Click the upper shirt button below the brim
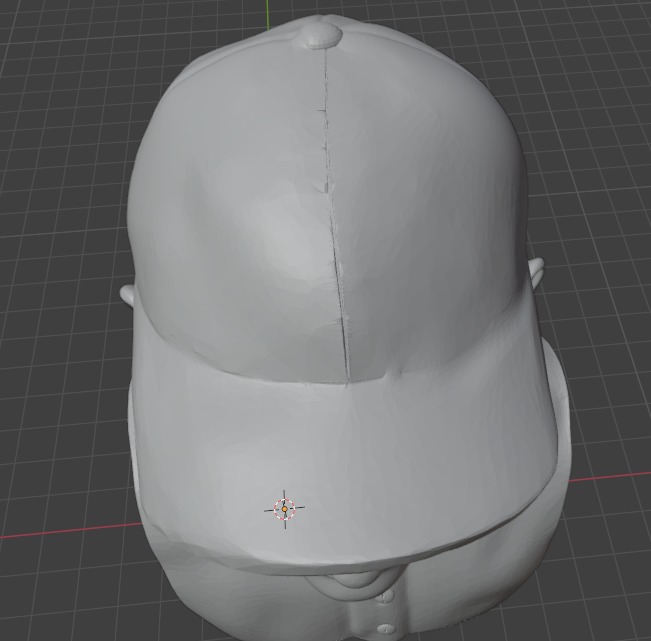Viewport: 651px width, 641px height. click(x=387, y=595)
